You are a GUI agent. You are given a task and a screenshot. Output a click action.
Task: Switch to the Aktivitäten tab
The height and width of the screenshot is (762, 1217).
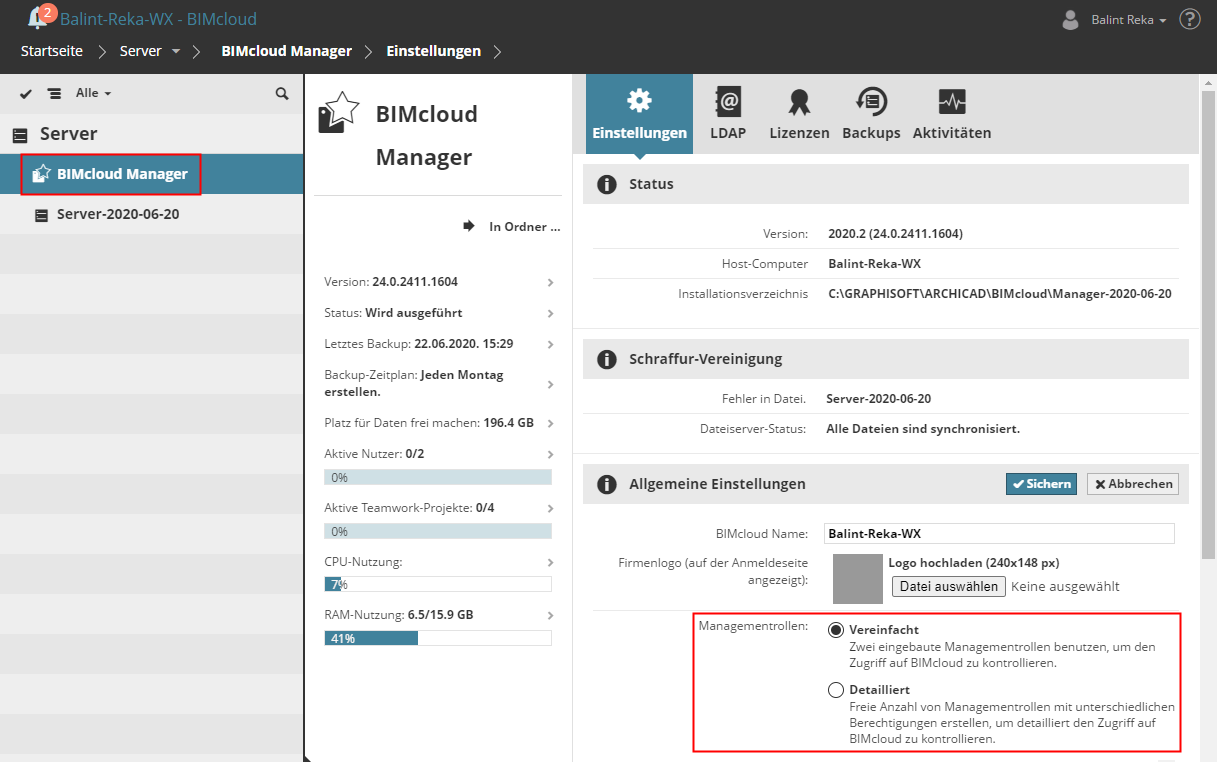952,114
